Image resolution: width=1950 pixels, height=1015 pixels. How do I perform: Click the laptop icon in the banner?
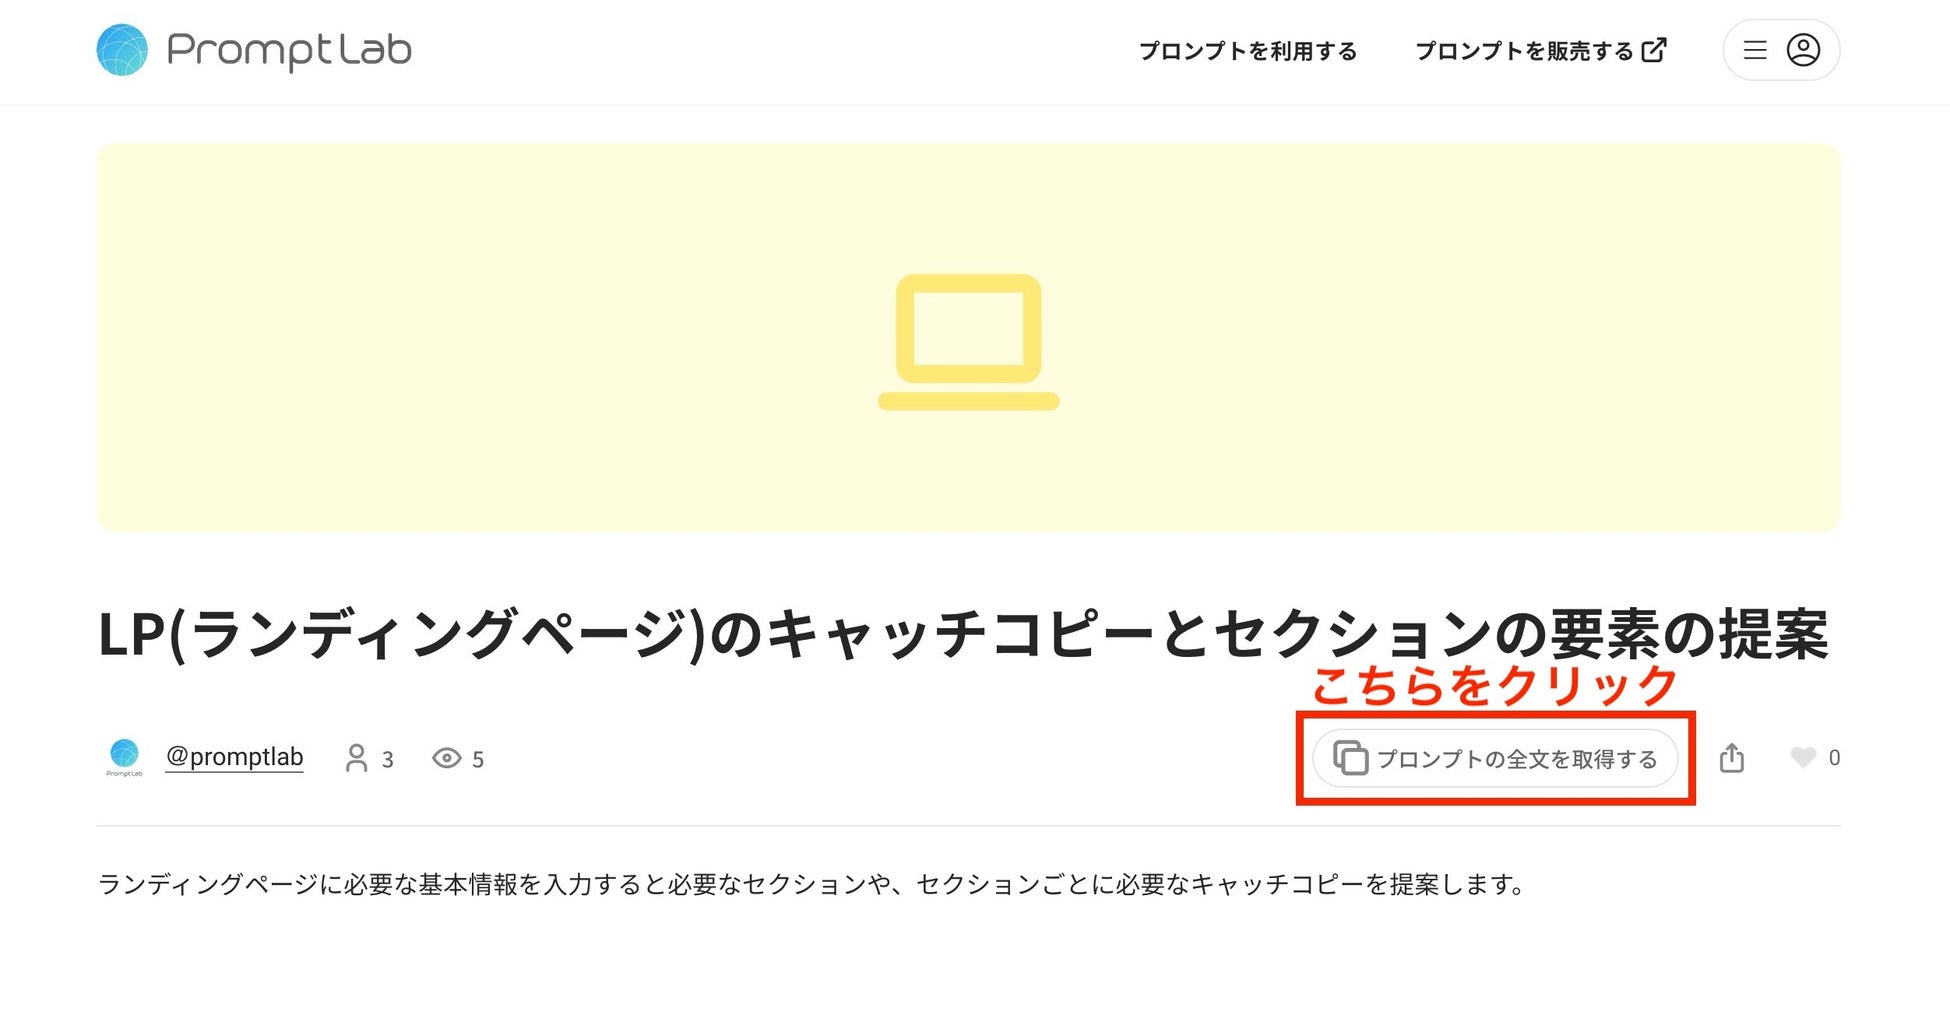[968, 342]
